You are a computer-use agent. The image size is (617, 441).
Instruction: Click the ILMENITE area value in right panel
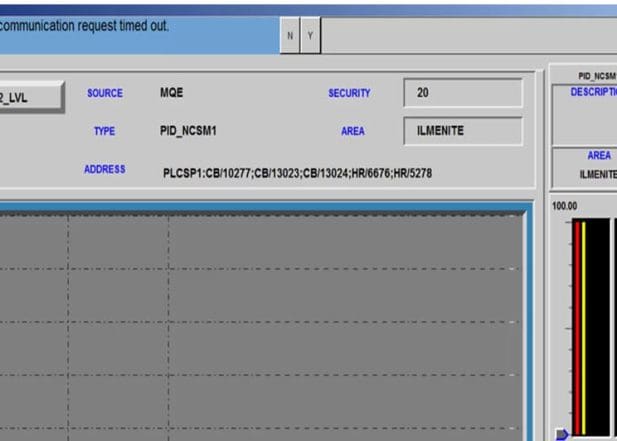pos(597,174)
